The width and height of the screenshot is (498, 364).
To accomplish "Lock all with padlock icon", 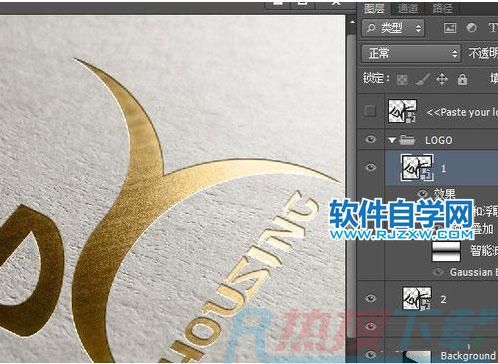I will 462,79.
